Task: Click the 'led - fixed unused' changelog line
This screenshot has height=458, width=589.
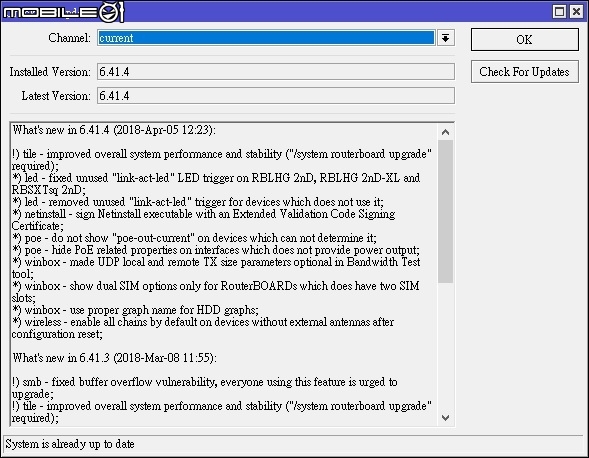Action: [x=216, y=184]
